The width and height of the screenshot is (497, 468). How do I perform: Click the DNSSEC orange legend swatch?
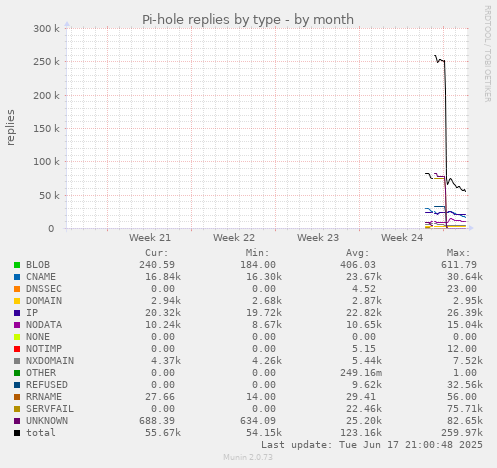(x=17, y=289)
